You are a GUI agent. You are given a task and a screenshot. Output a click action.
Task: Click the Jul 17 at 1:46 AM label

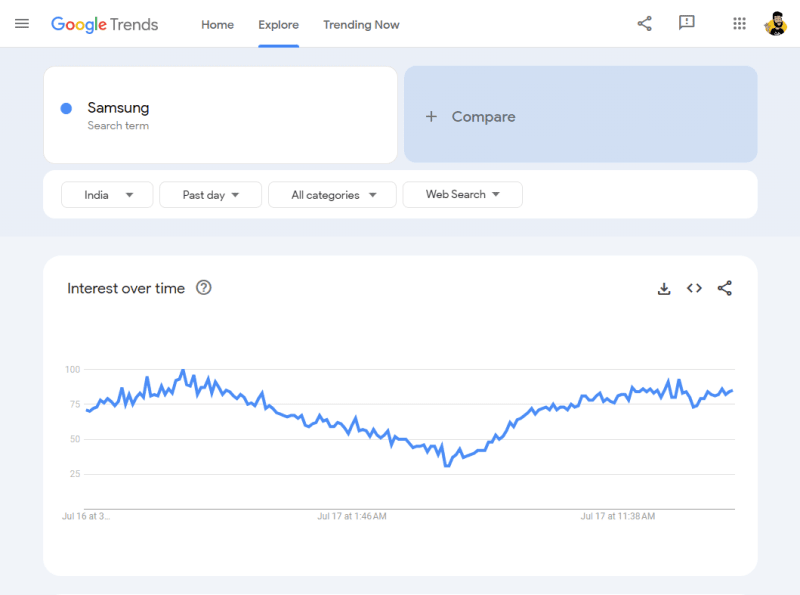tap(352, 516)
